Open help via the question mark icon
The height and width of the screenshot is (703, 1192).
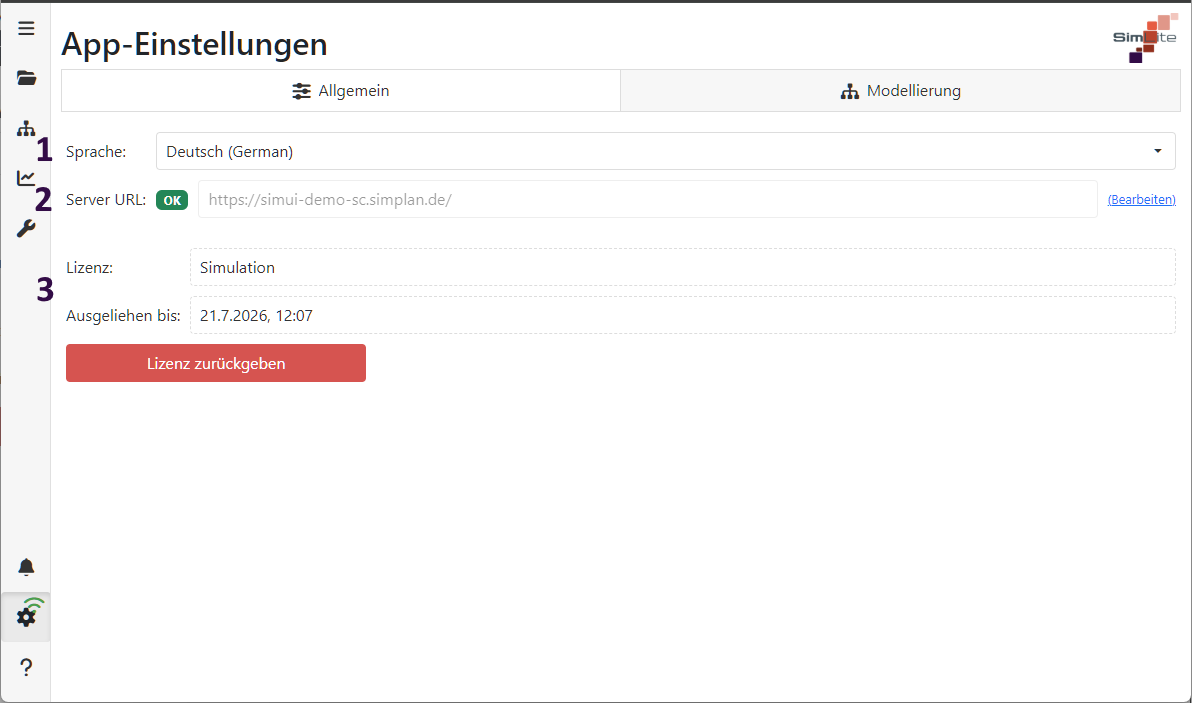(x=26, y=667)
